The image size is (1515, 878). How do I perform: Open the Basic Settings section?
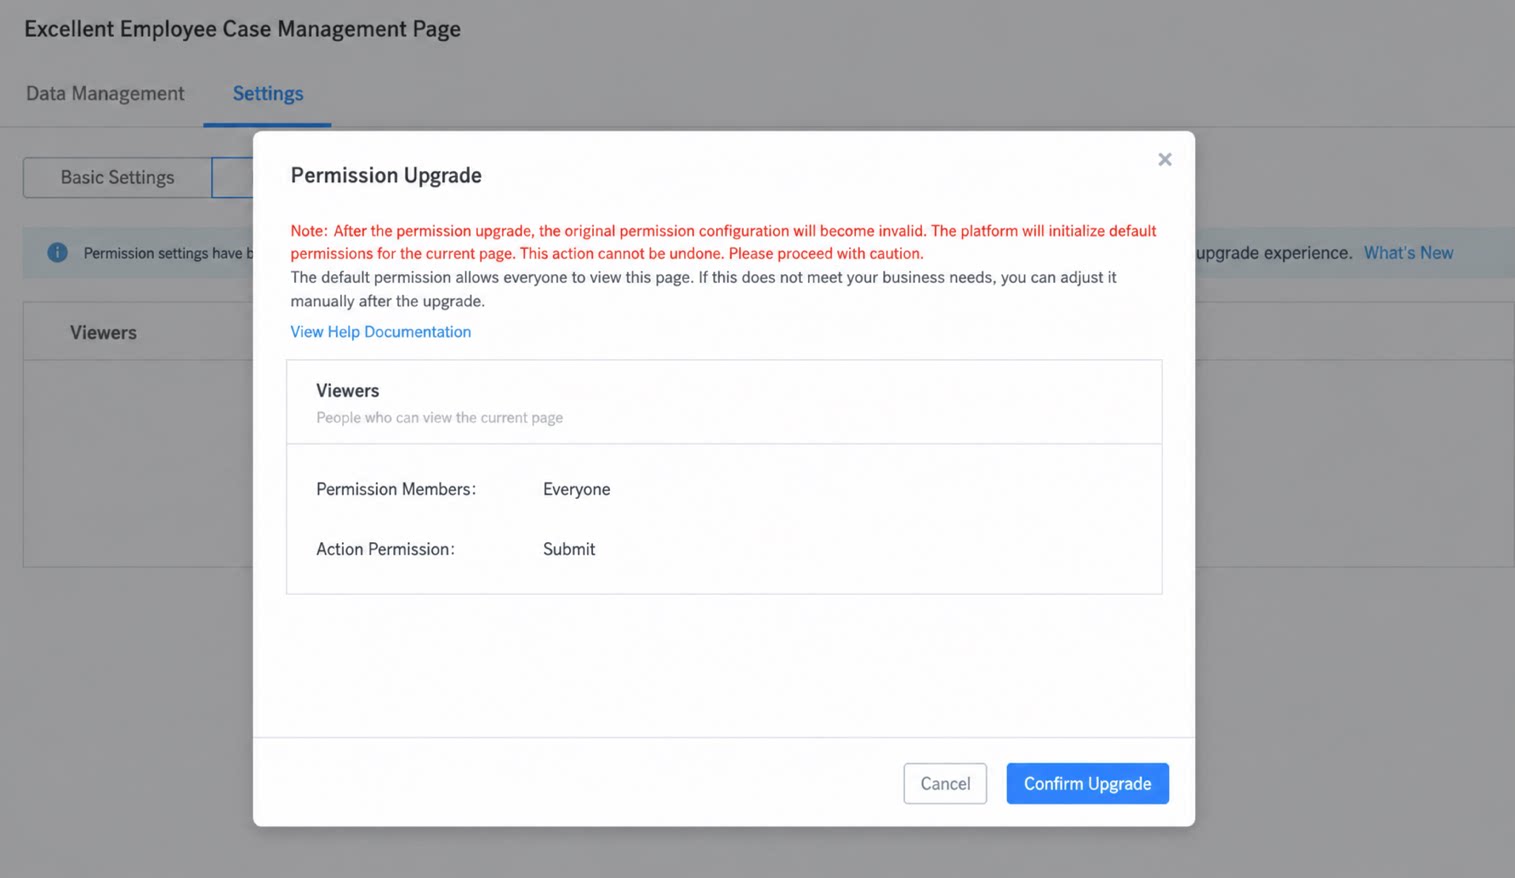117,177
